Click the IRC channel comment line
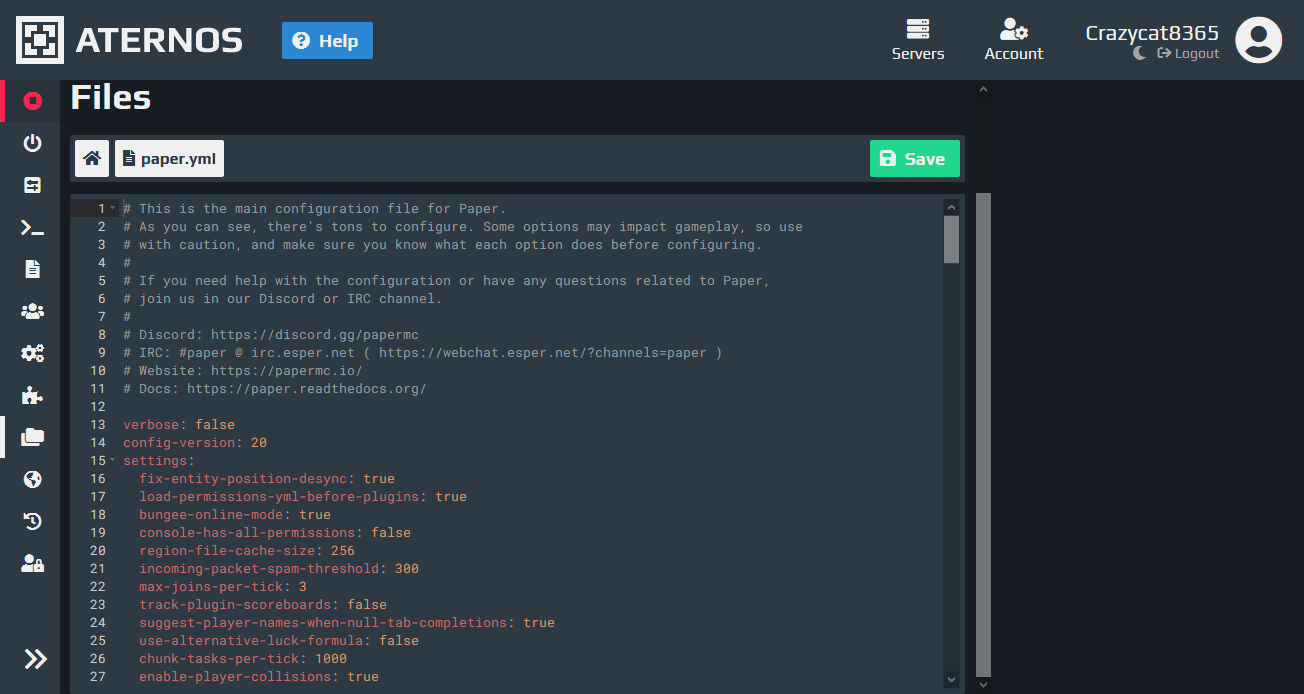The image size is (1304, 694). pyautogui.click(x=423, y=352)
